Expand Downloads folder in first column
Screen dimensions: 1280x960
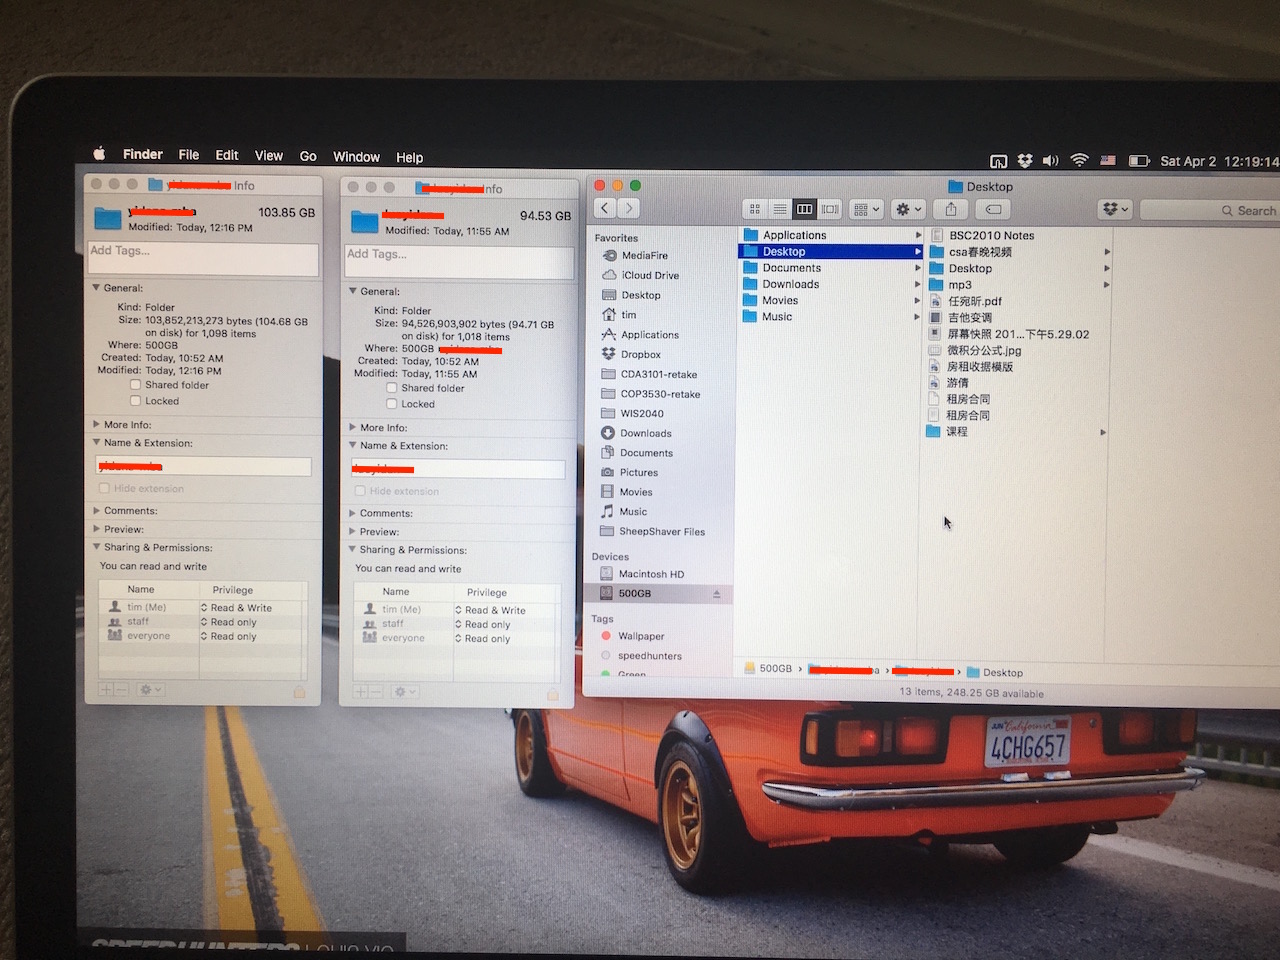tap(918, 284)
